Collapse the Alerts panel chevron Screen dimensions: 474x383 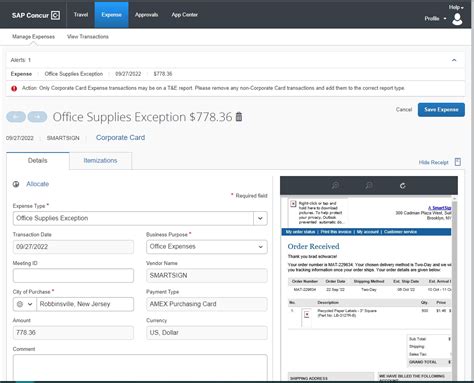pos(454,60)
